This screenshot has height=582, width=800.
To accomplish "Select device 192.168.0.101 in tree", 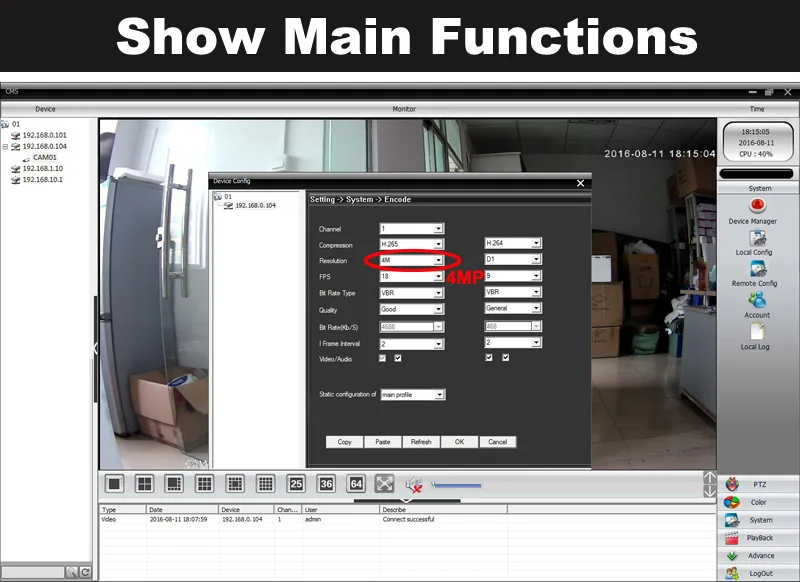I will [x=44, y=135].
